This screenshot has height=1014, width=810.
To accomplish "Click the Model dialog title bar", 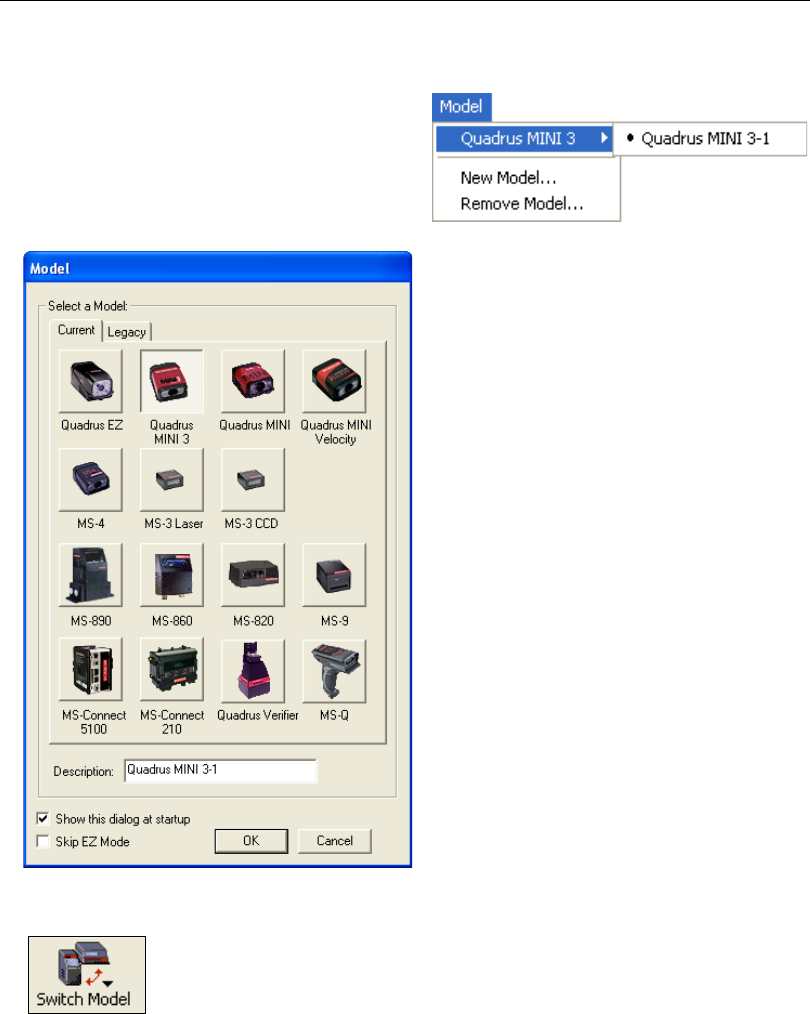I will [218, 268].
